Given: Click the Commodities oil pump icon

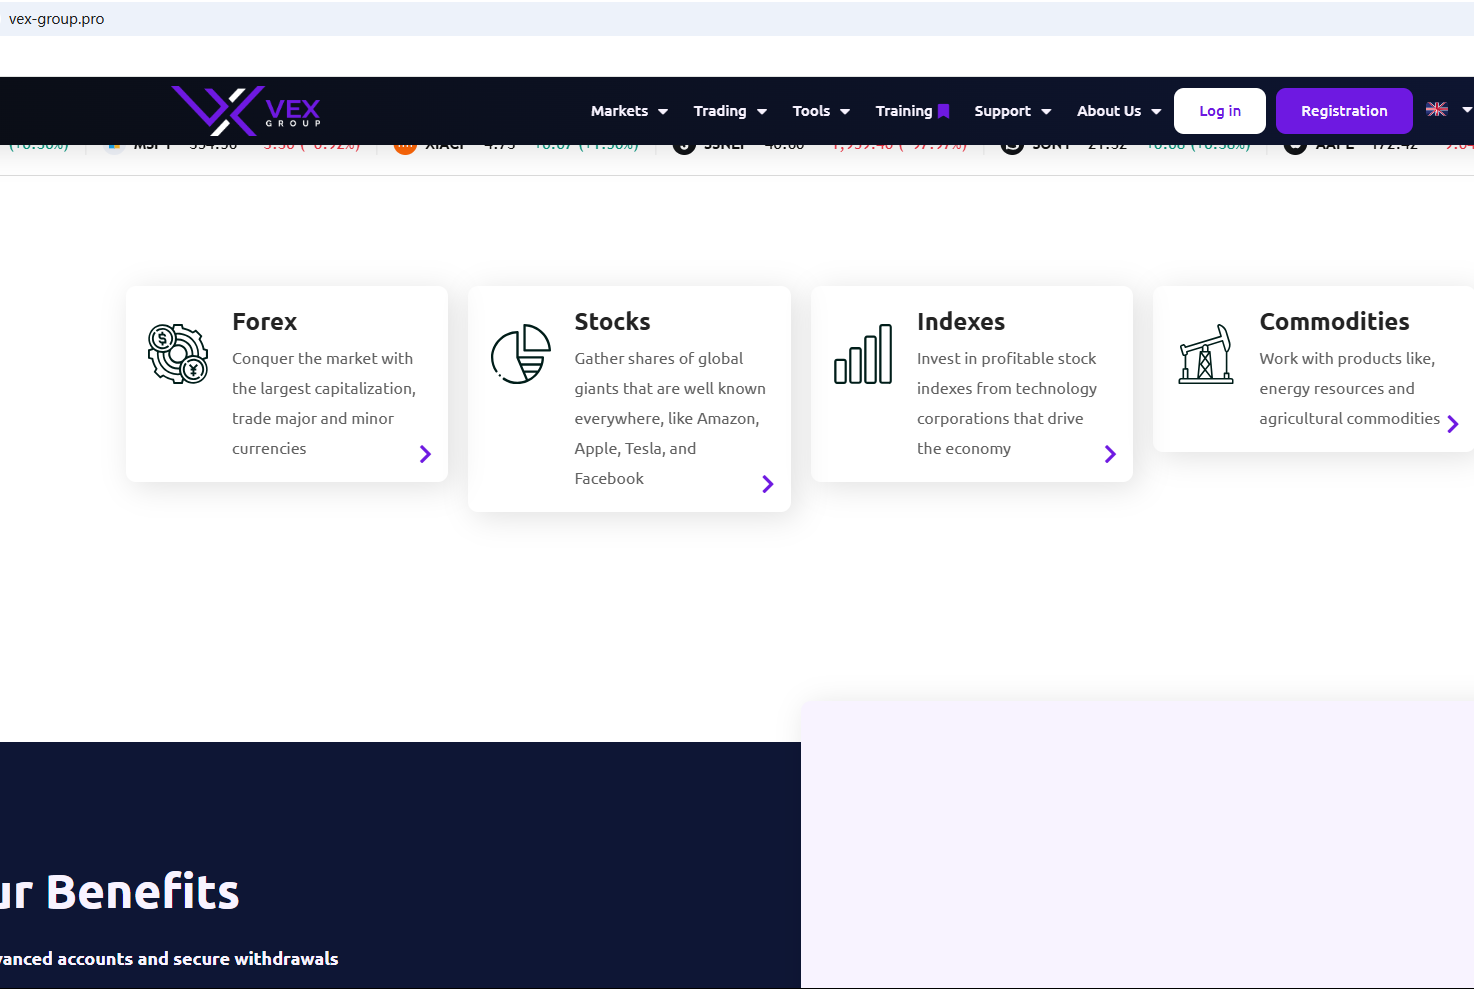Looking at the screenshot, I should tap(1205, 354).
